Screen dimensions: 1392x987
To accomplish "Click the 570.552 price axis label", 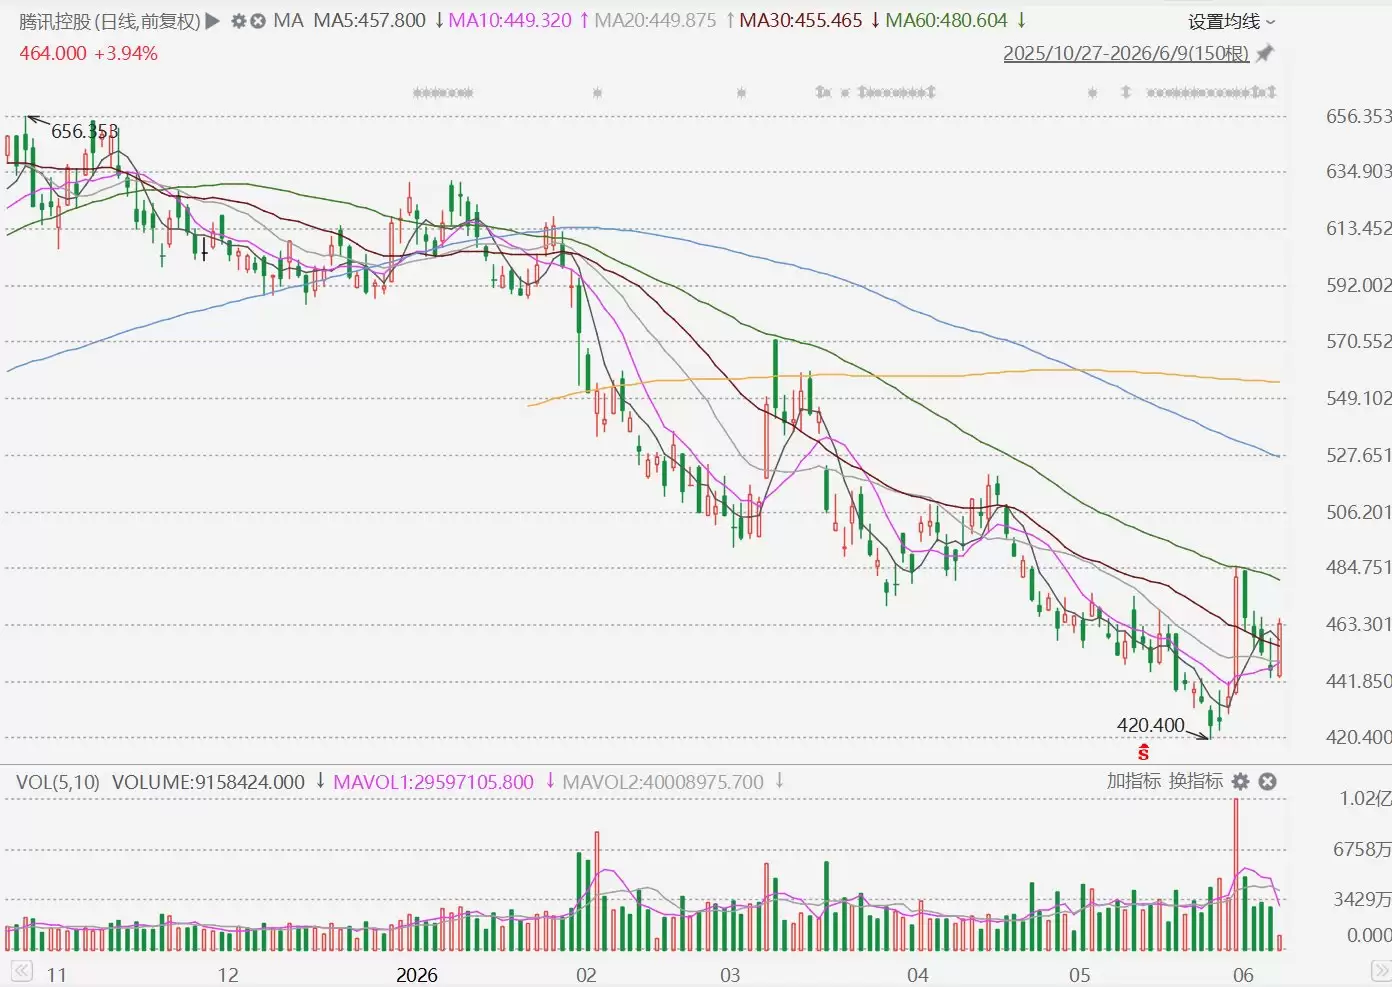I will (1358, 342).
